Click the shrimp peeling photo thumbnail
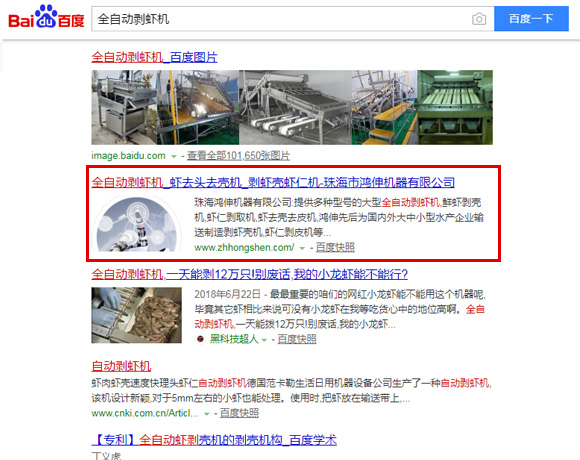The image size is (580, 460). tap(136, 315)
